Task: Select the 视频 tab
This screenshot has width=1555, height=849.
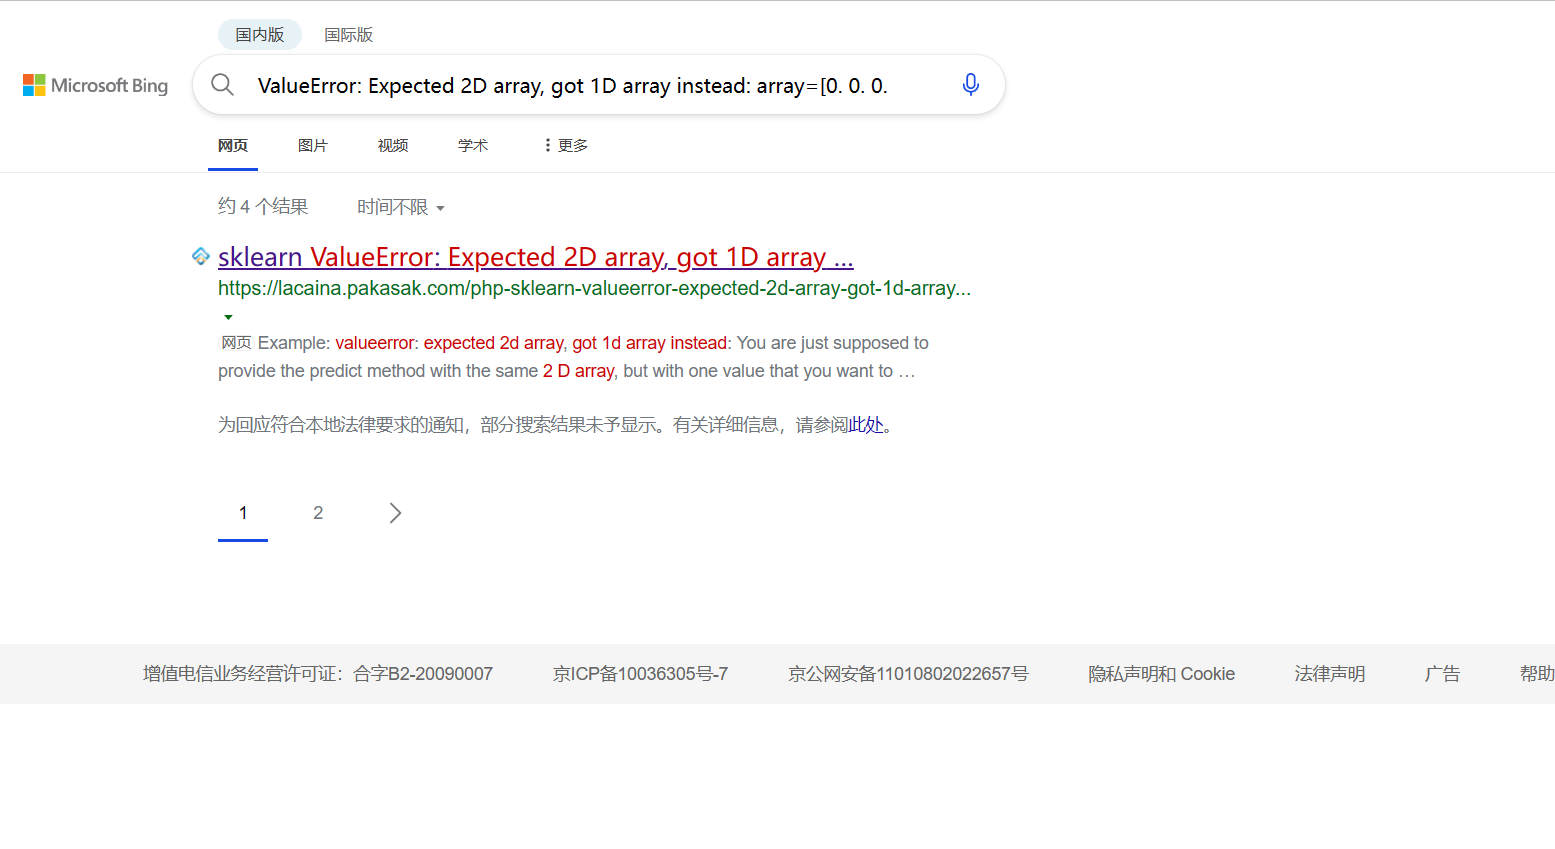Action: [x=393, y=146]
